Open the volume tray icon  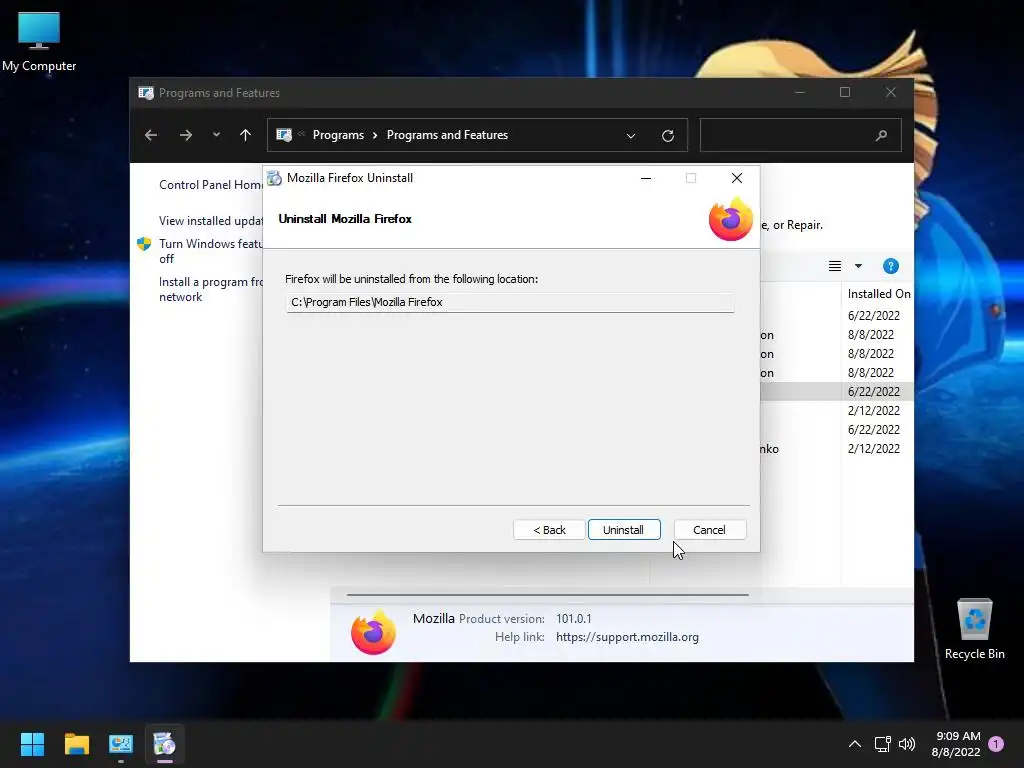(x=907, y=744)
